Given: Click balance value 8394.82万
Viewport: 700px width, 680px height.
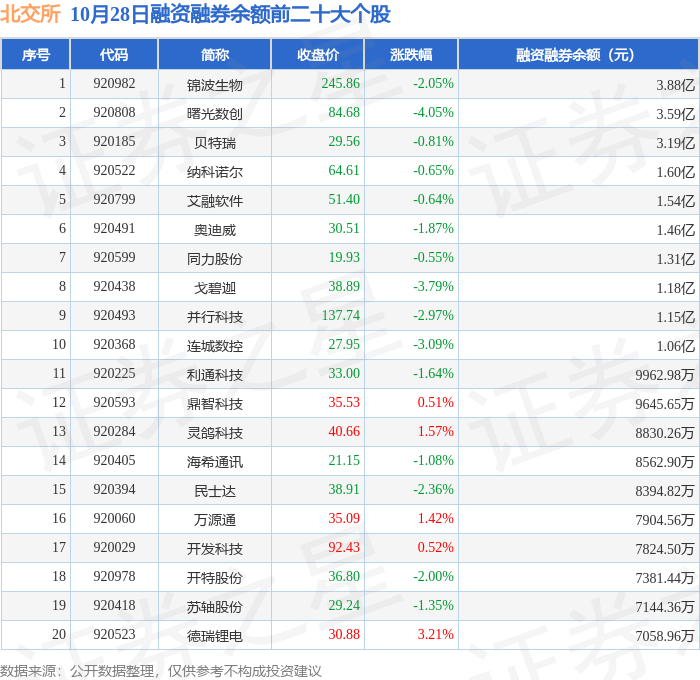Looking at the screenshot, I should click(665, 491).
